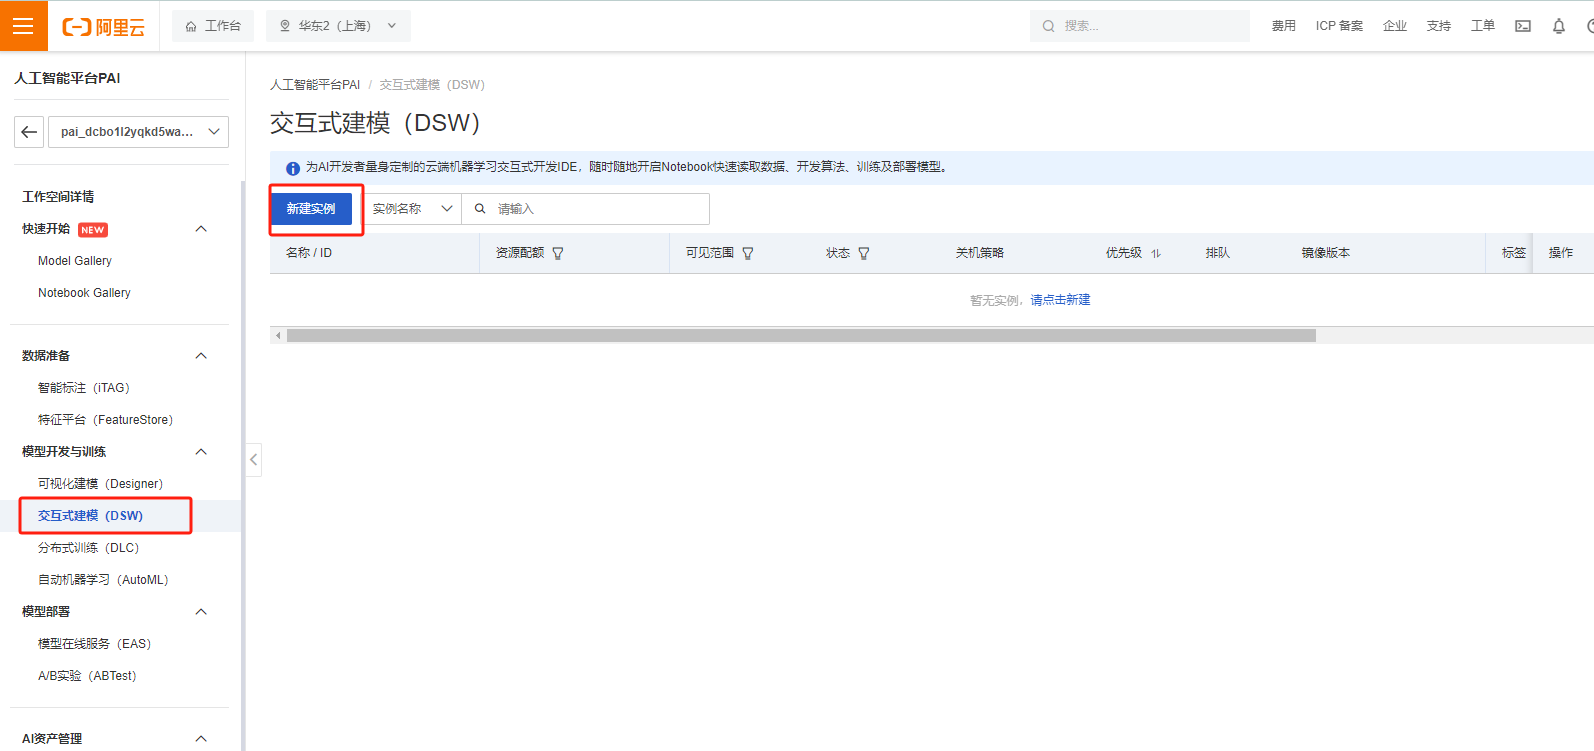This screenshot has height=751, width=1594.
Task: Collapse the sidebar with the side handle
Action: point(254,460)
